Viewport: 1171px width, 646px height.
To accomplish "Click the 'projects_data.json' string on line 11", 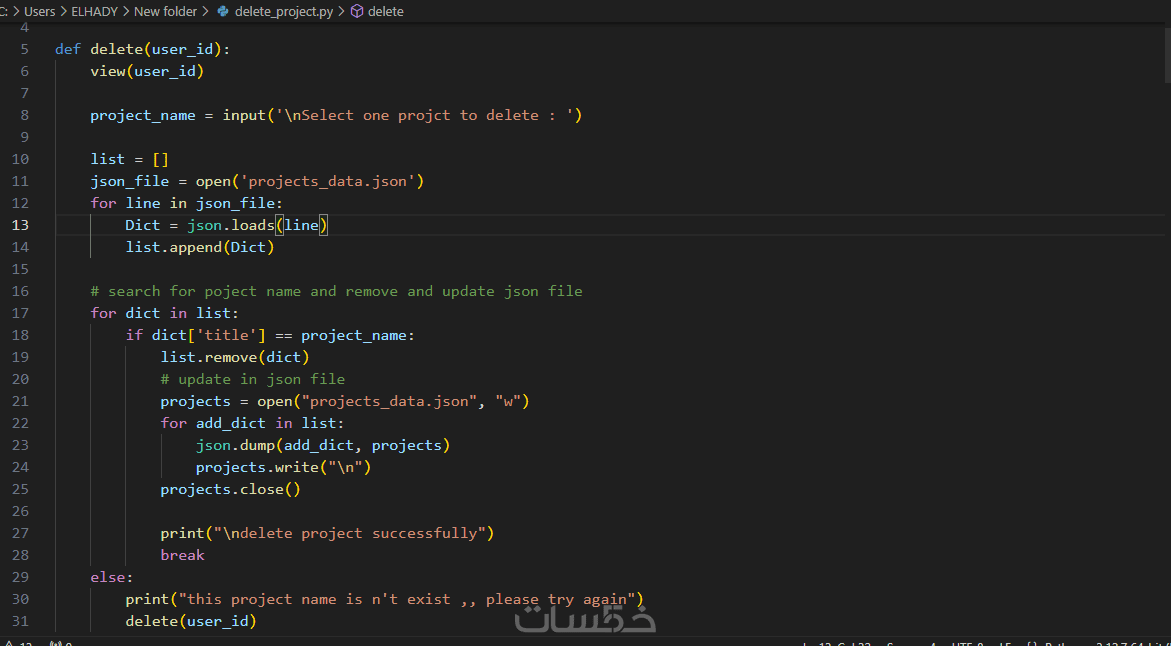I will pos(334,181).
